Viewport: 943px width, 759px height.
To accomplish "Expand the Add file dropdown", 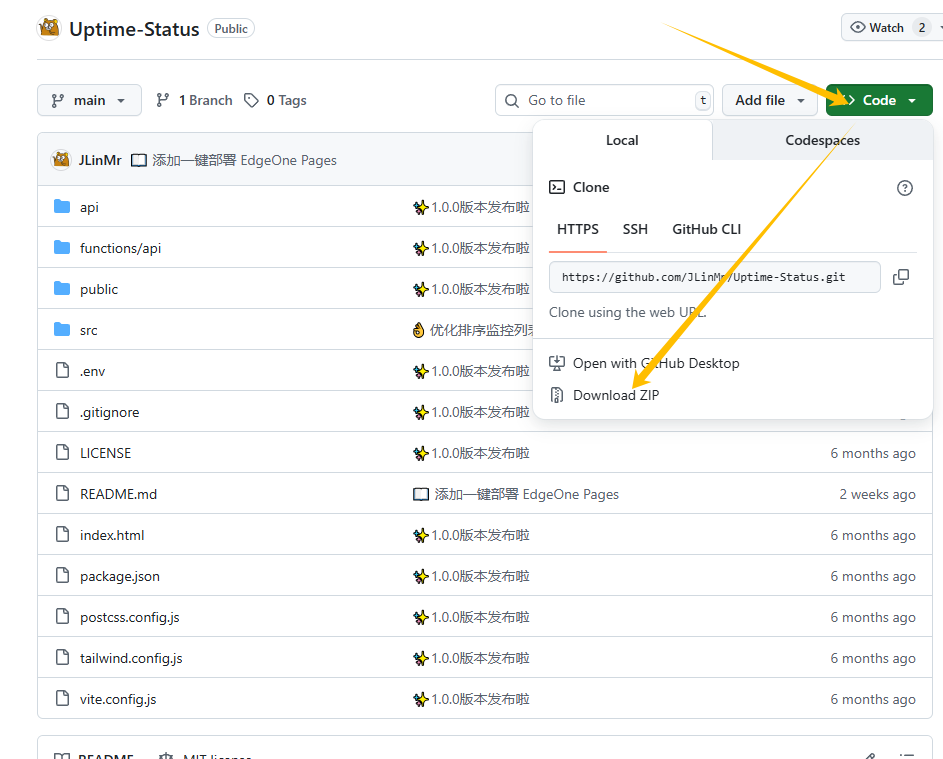I will point(769,100).
